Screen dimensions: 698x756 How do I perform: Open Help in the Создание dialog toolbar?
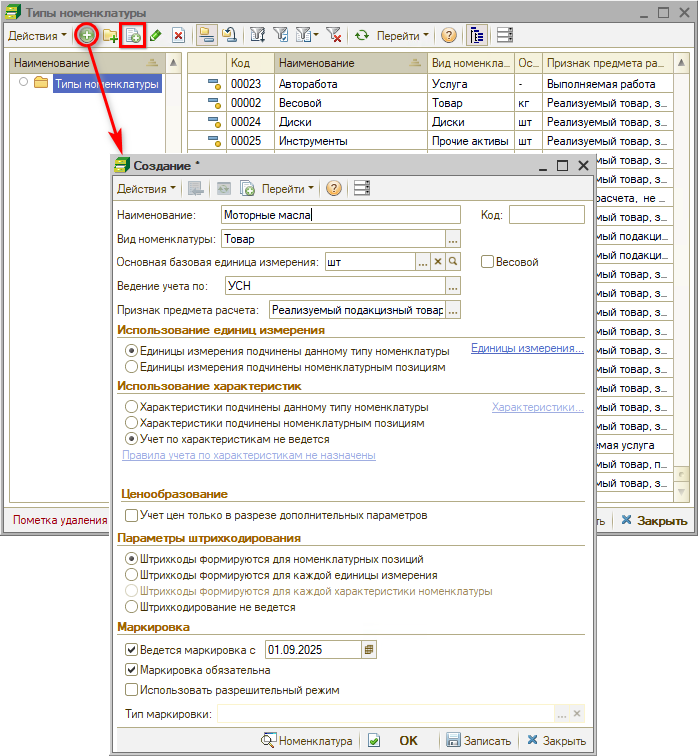pyautogui.click(x=334, y=188)
